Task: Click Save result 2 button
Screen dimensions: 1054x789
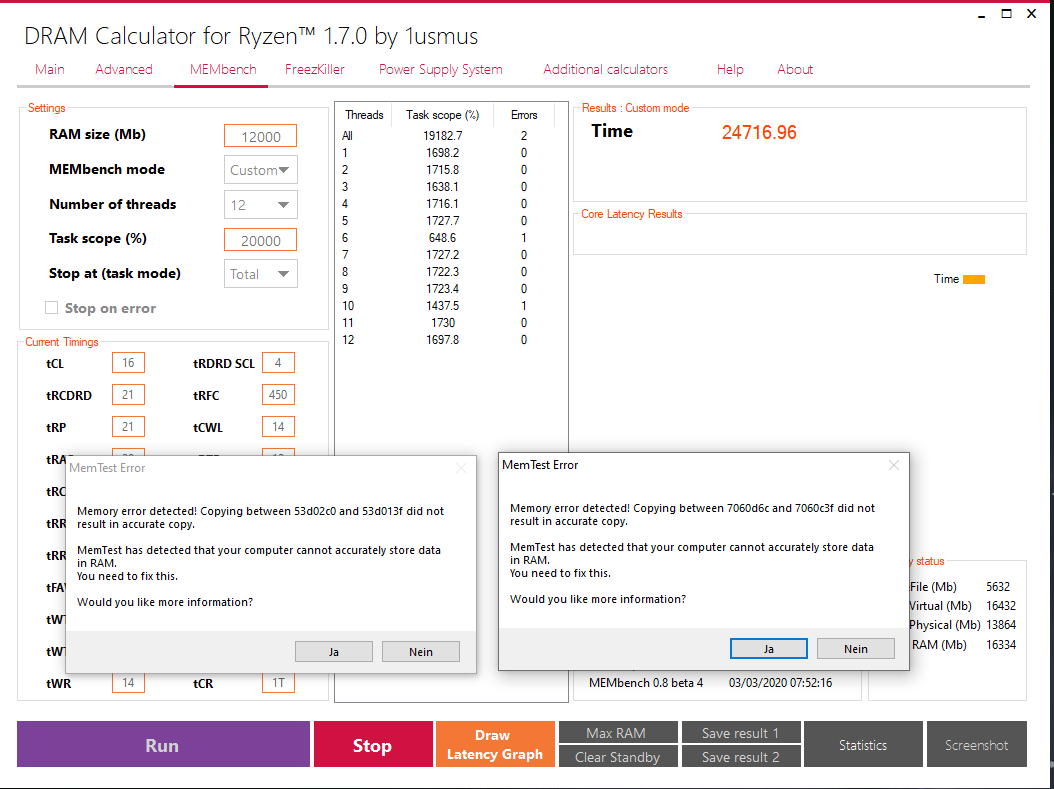Action: (x=741, y=757)
